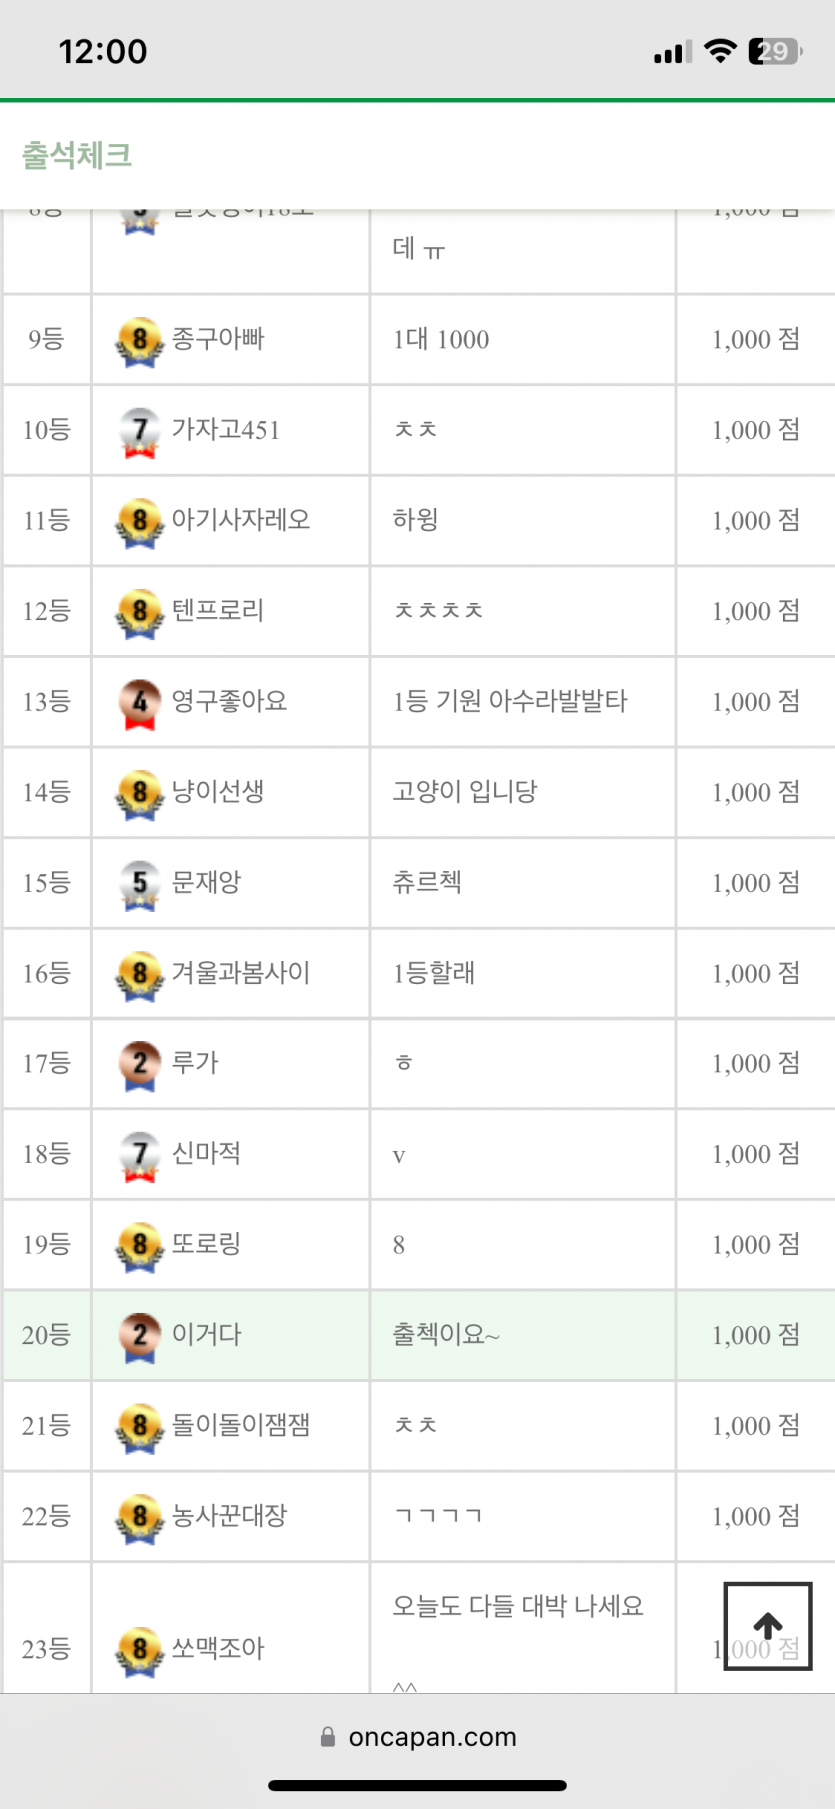Select the username 돌이돌이잼잼

tap(241, 1425)
